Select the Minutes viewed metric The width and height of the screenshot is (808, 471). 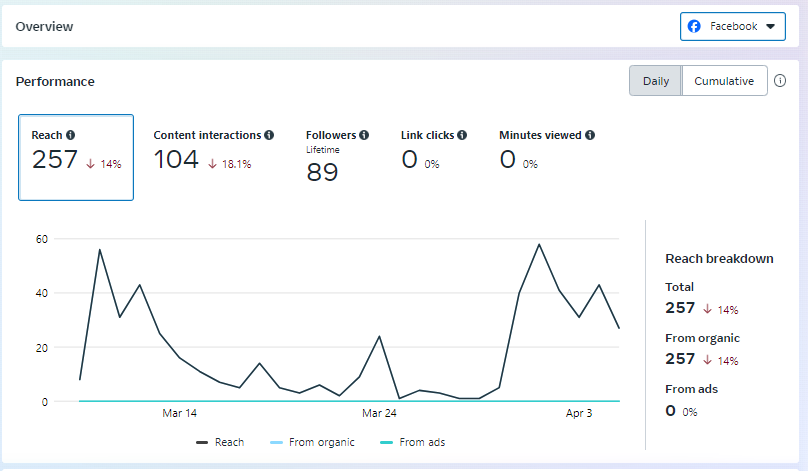coord(547,157)
